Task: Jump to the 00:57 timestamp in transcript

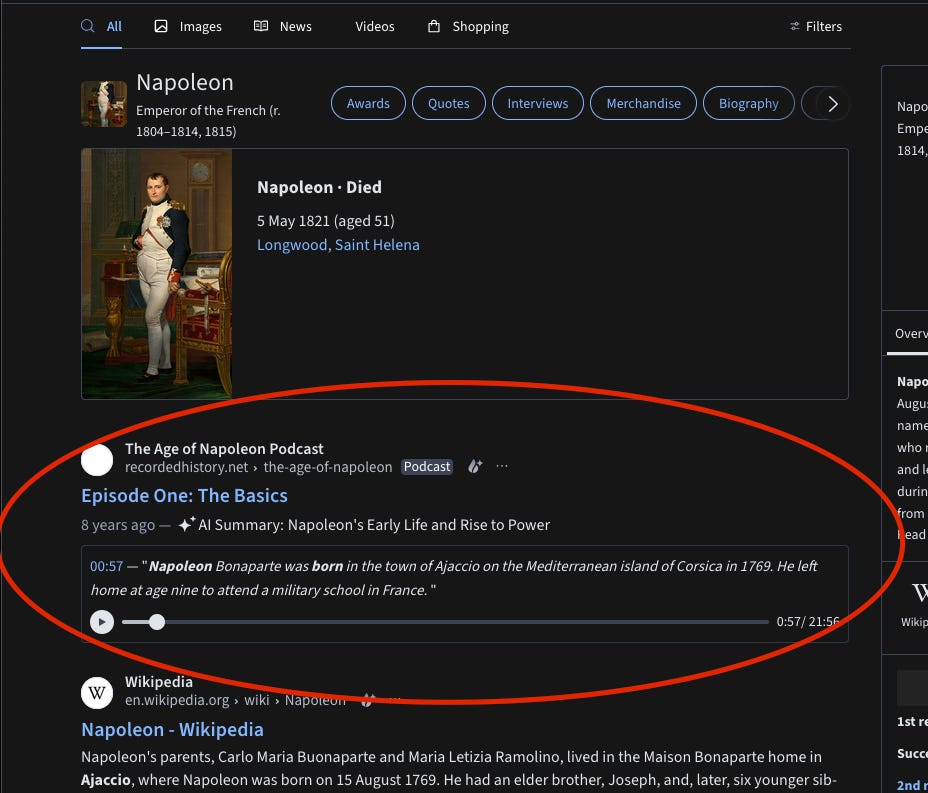Action: (x=107, y=566)
